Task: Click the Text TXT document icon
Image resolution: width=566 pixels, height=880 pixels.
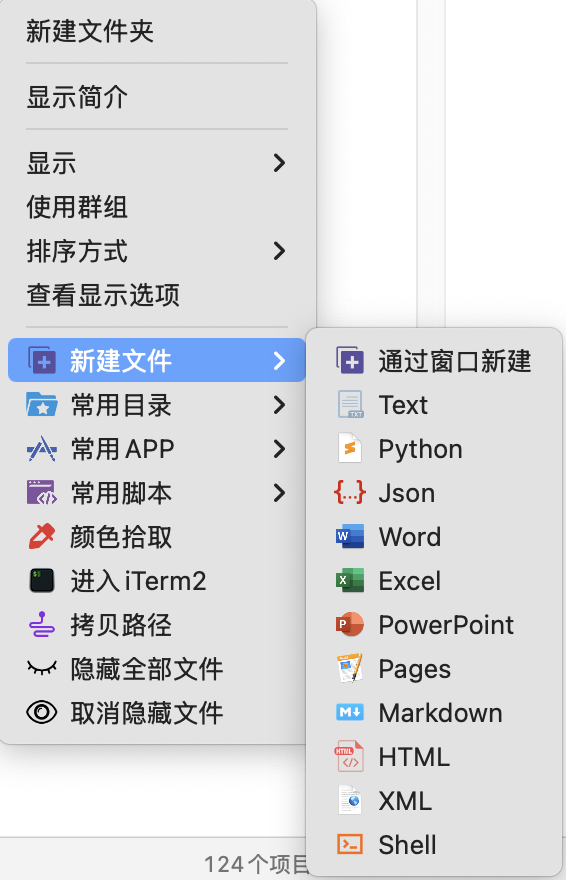Action: 350,405
